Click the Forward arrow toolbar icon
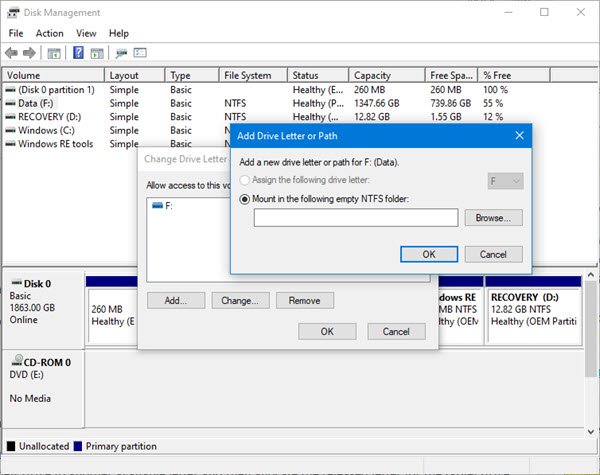This screenshot has width=600, height=475. pyautogui.click(x=30, y=53)
